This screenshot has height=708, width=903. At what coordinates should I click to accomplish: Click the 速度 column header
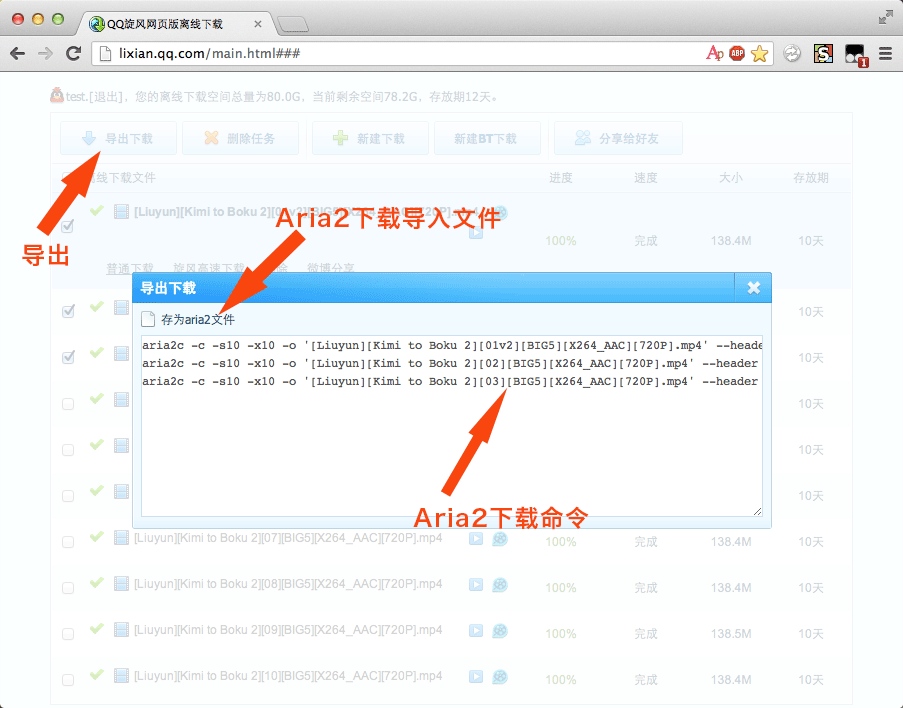coord(646,177)
